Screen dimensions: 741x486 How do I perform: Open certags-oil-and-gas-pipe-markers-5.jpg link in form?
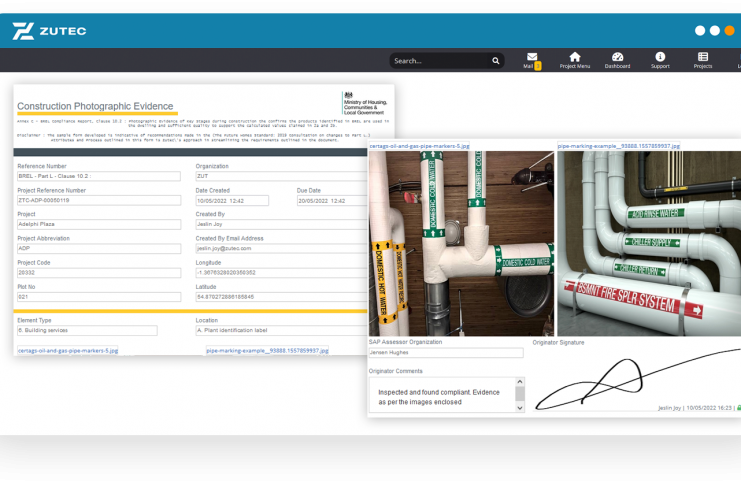coord(68,351)
